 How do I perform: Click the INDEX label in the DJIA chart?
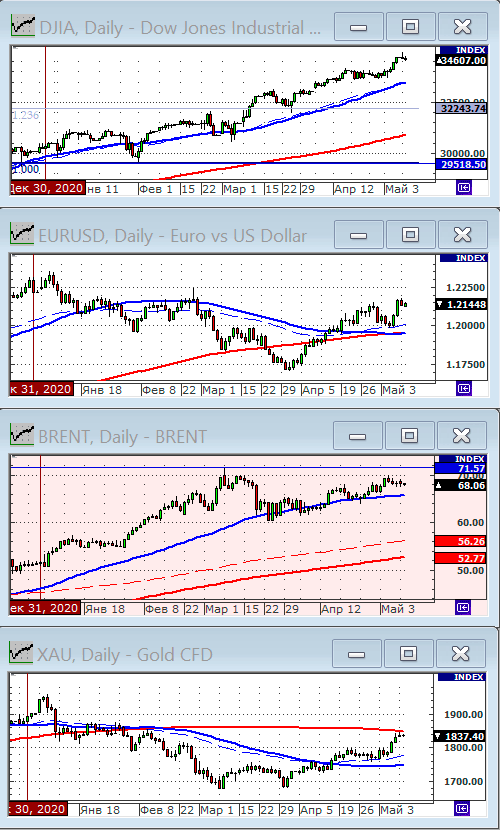461,50
